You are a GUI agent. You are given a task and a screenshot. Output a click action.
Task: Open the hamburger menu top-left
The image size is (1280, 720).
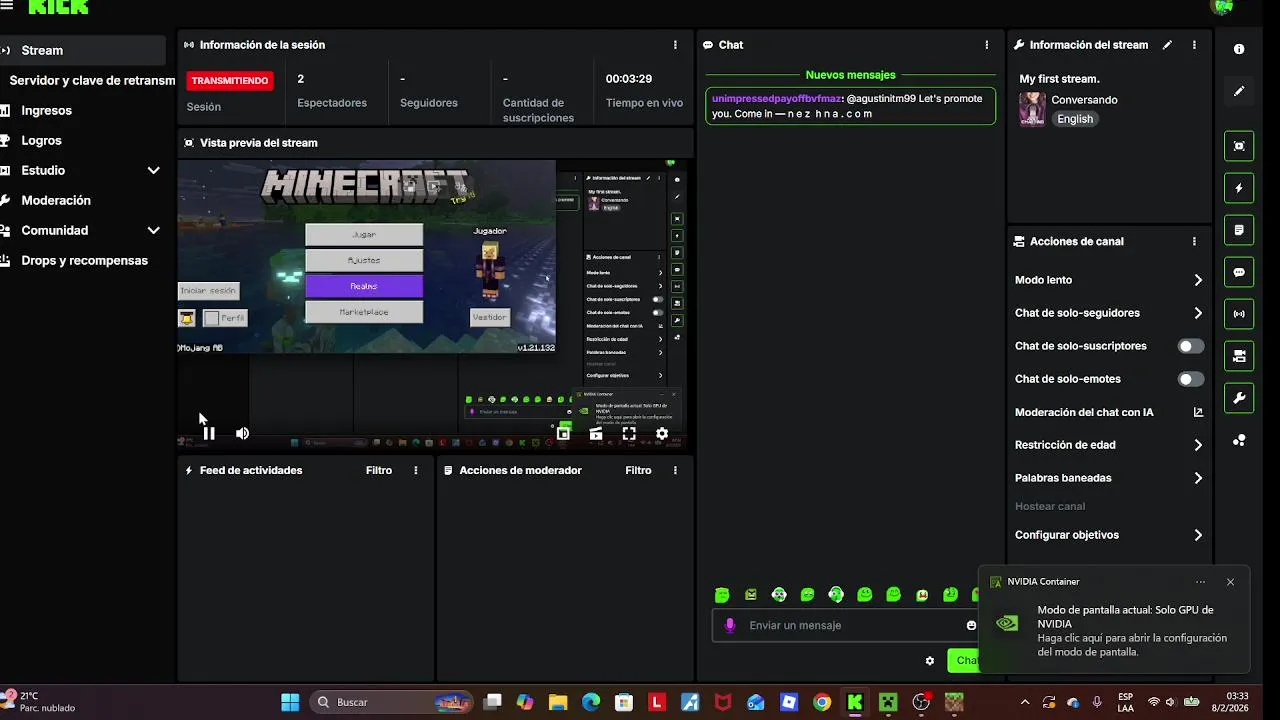(8, 6)
